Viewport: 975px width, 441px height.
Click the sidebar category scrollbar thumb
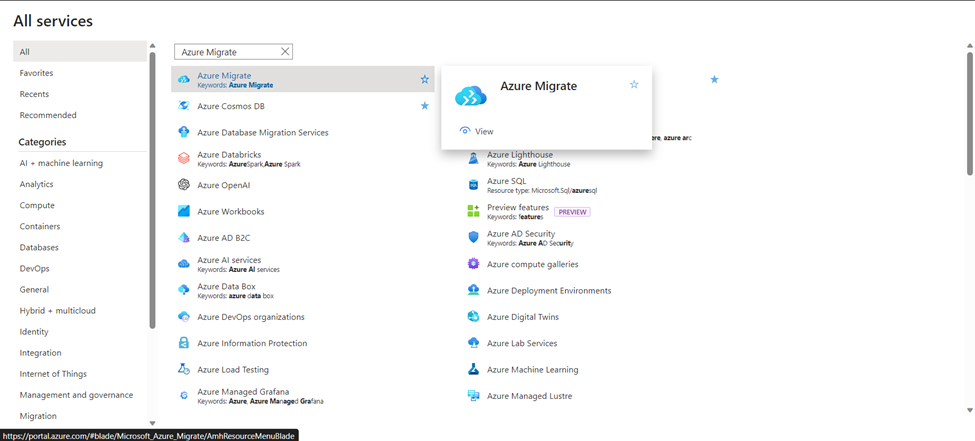(x=153, y=190)
